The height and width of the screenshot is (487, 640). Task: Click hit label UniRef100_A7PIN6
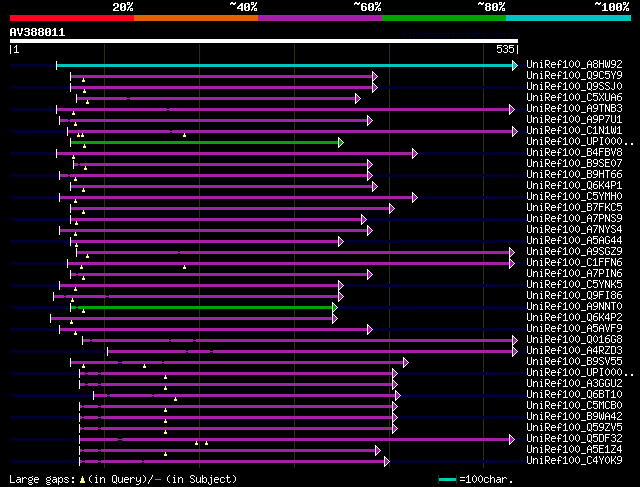tap(574, 273)
